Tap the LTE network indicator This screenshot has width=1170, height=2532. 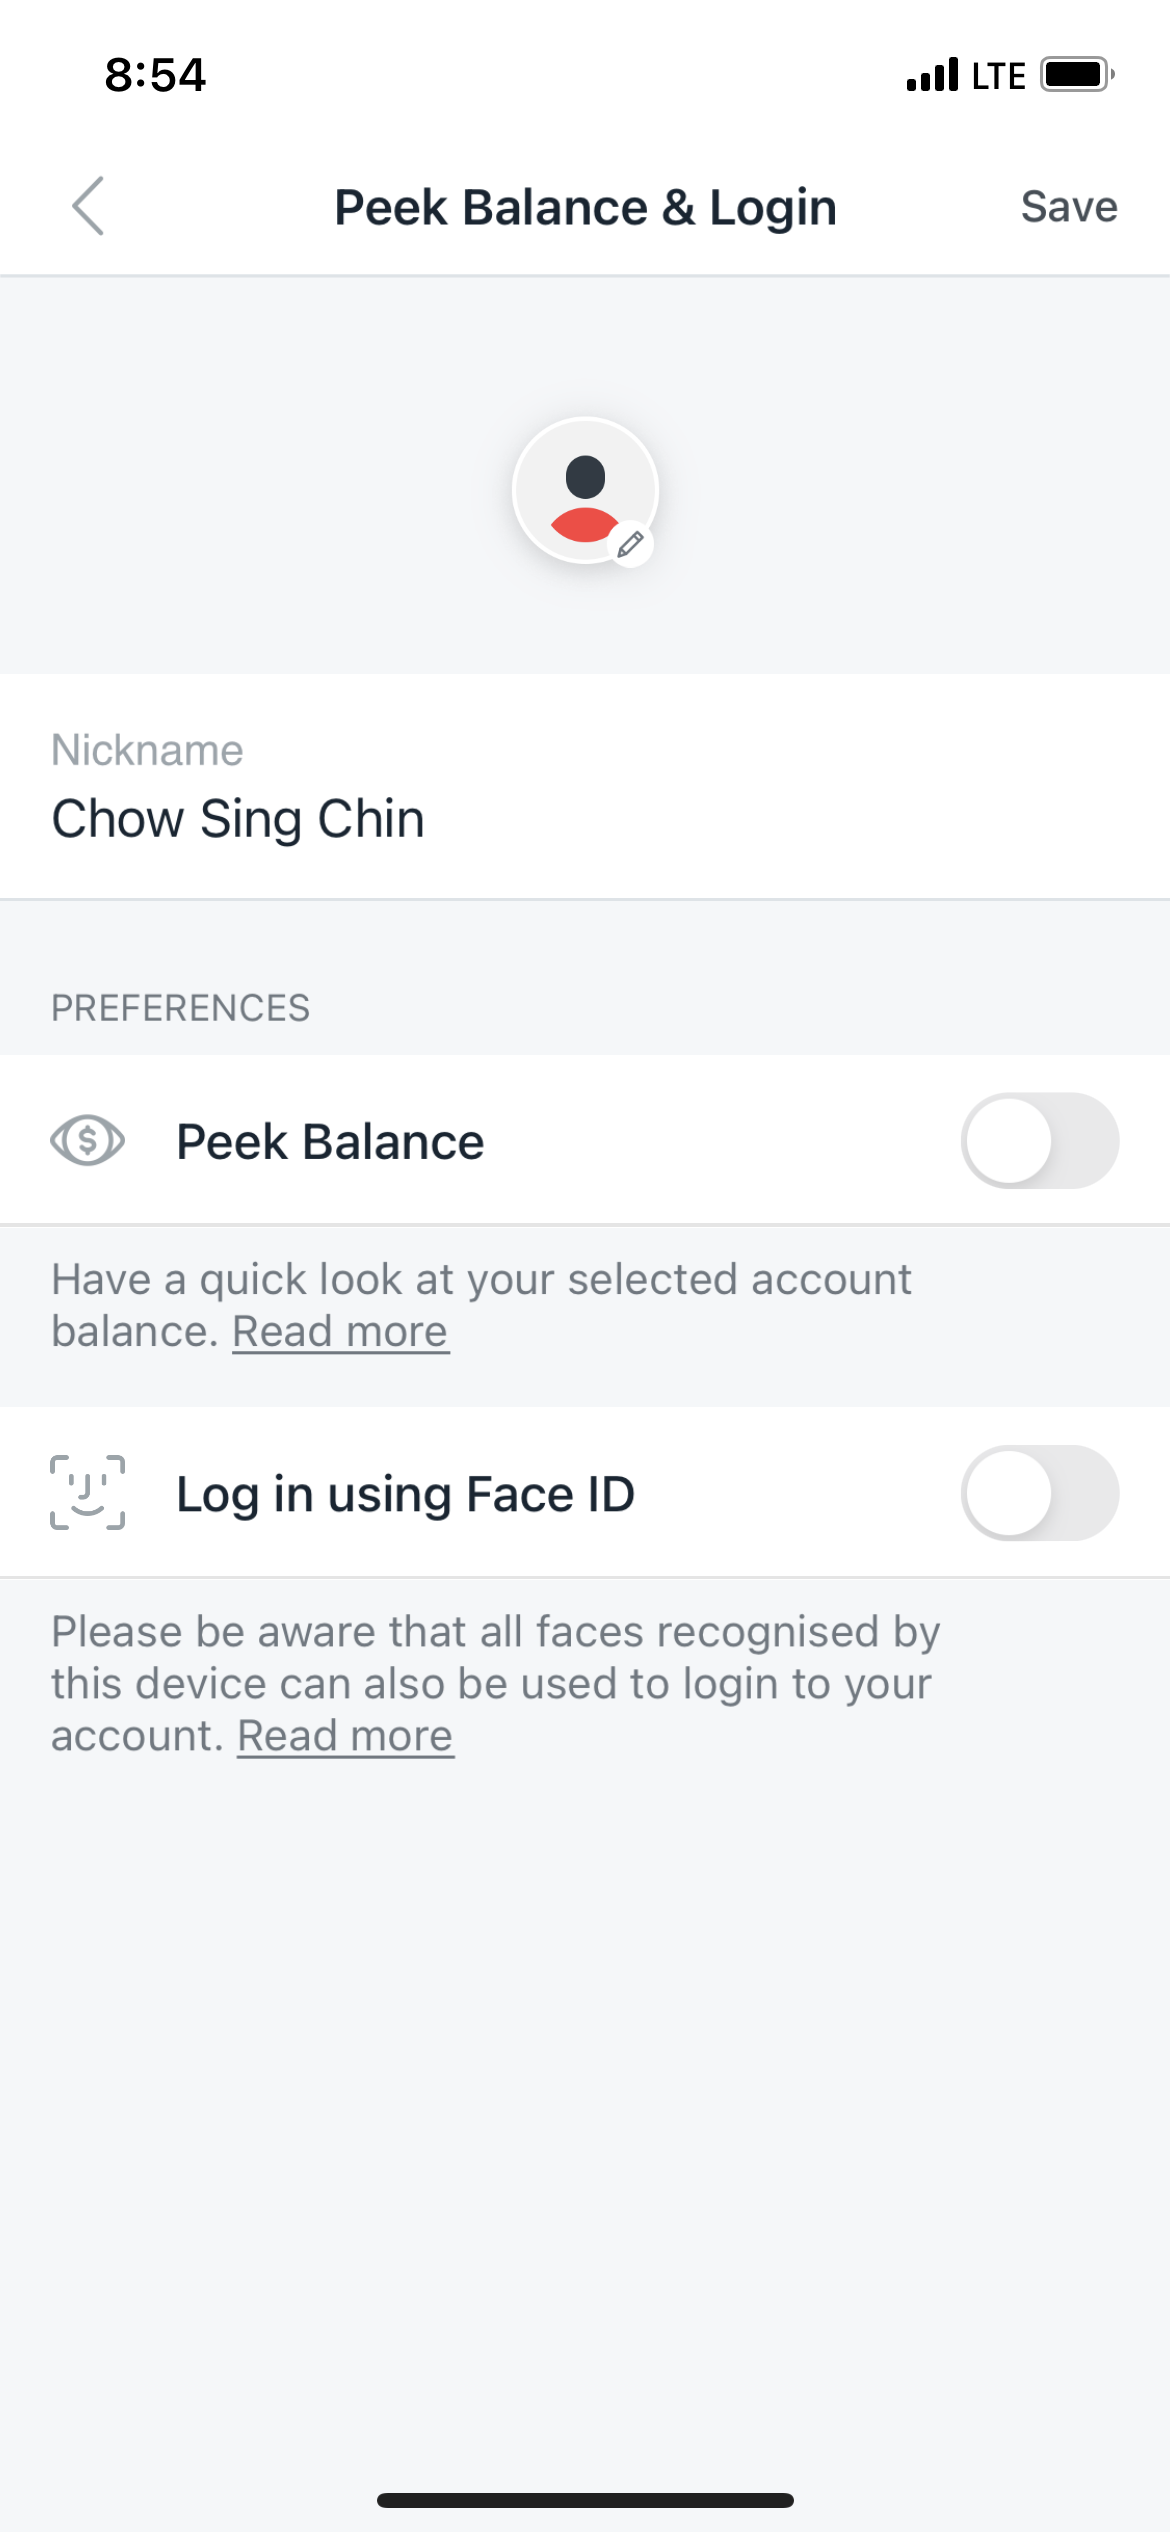[998, 76]
